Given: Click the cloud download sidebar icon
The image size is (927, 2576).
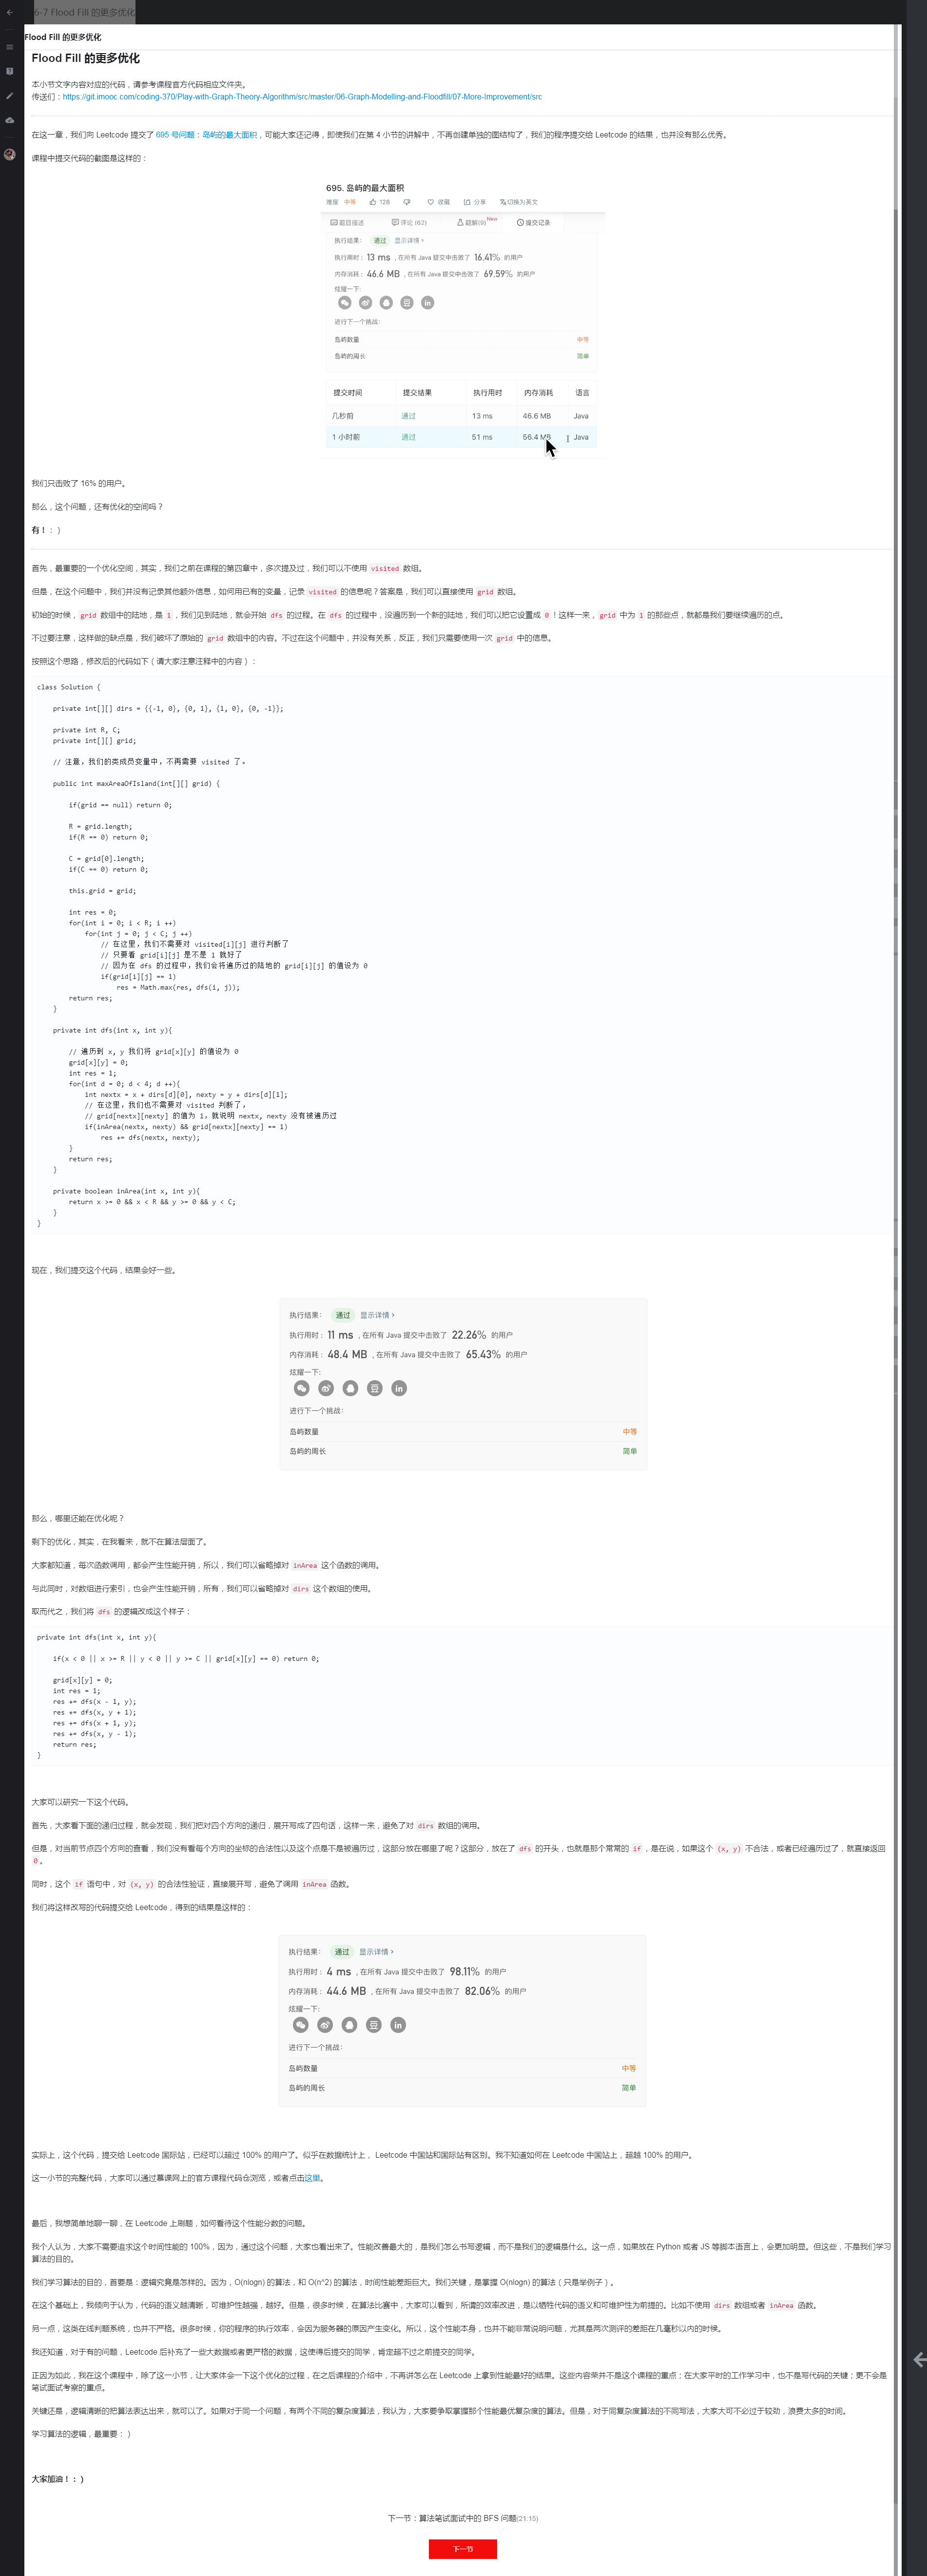Looking at the screenshot, I should click(x=9, y=120).
